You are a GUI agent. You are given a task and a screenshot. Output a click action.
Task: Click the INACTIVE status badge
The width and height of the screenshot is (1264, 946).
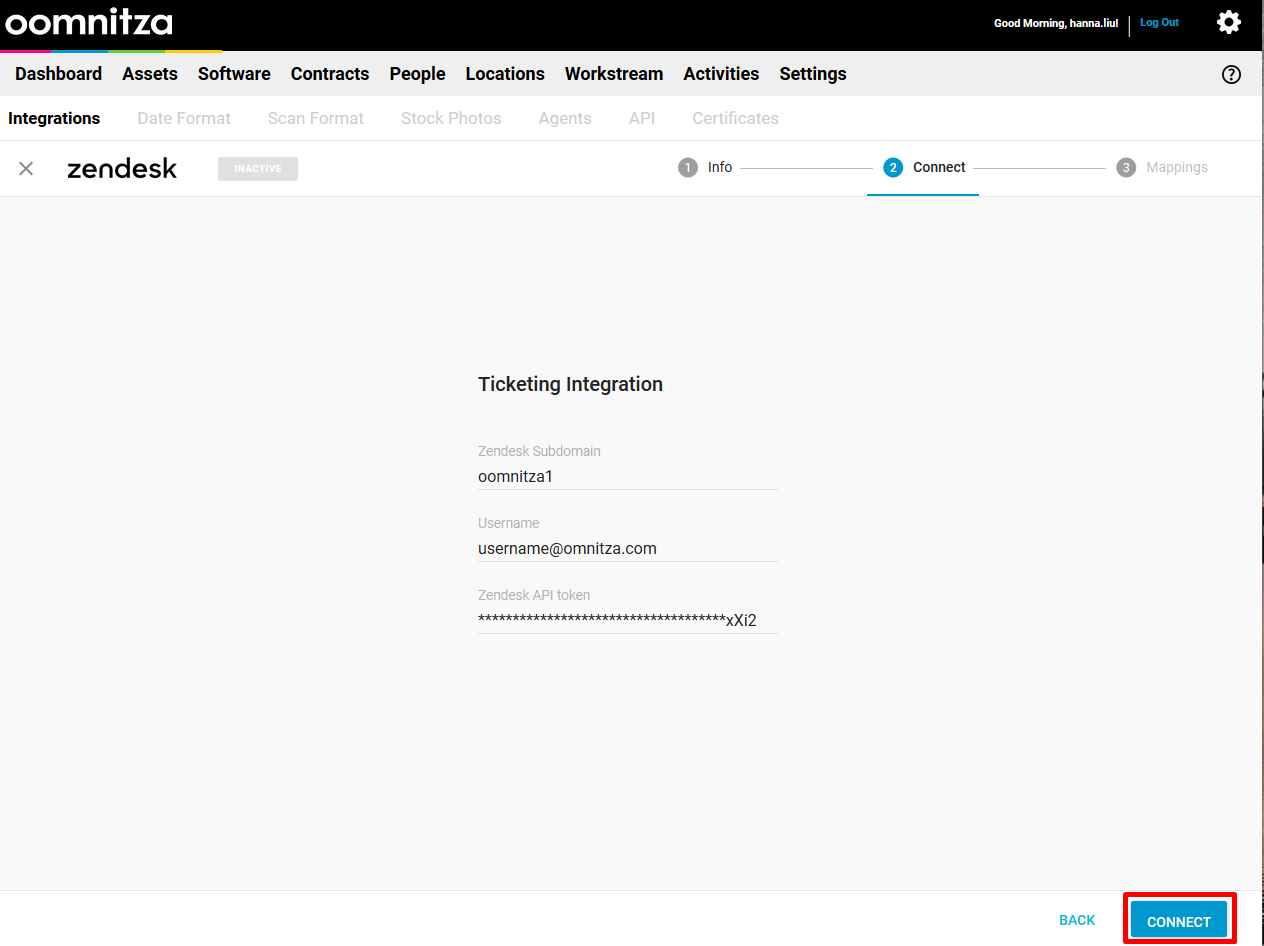(258, 169)
